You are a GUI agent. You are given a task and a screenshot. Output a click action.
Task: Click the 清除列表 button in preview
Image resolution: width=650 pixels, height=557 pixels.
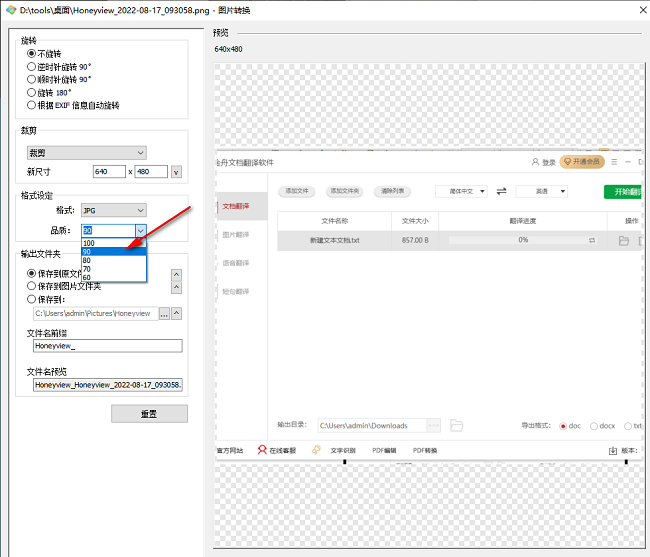393,191
